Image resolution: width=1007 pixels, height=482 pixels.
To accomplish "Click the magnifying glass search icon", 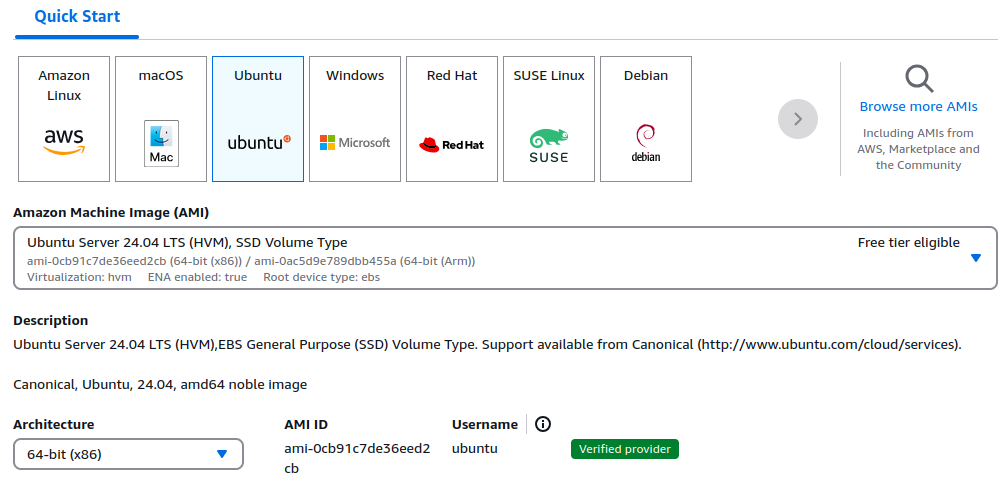I will pos(919,78).
